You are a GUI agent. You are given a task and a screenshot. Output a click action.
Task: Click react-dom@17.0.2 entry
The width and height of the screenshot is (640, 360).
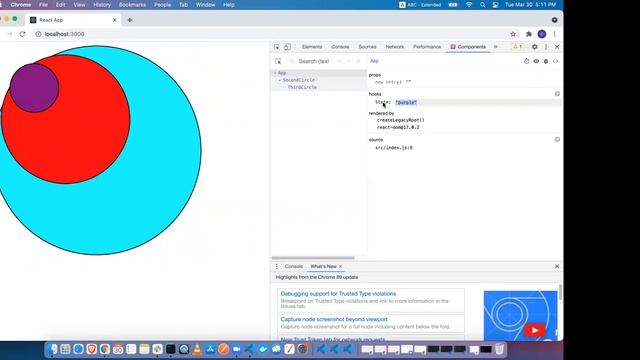pos(398,127)
